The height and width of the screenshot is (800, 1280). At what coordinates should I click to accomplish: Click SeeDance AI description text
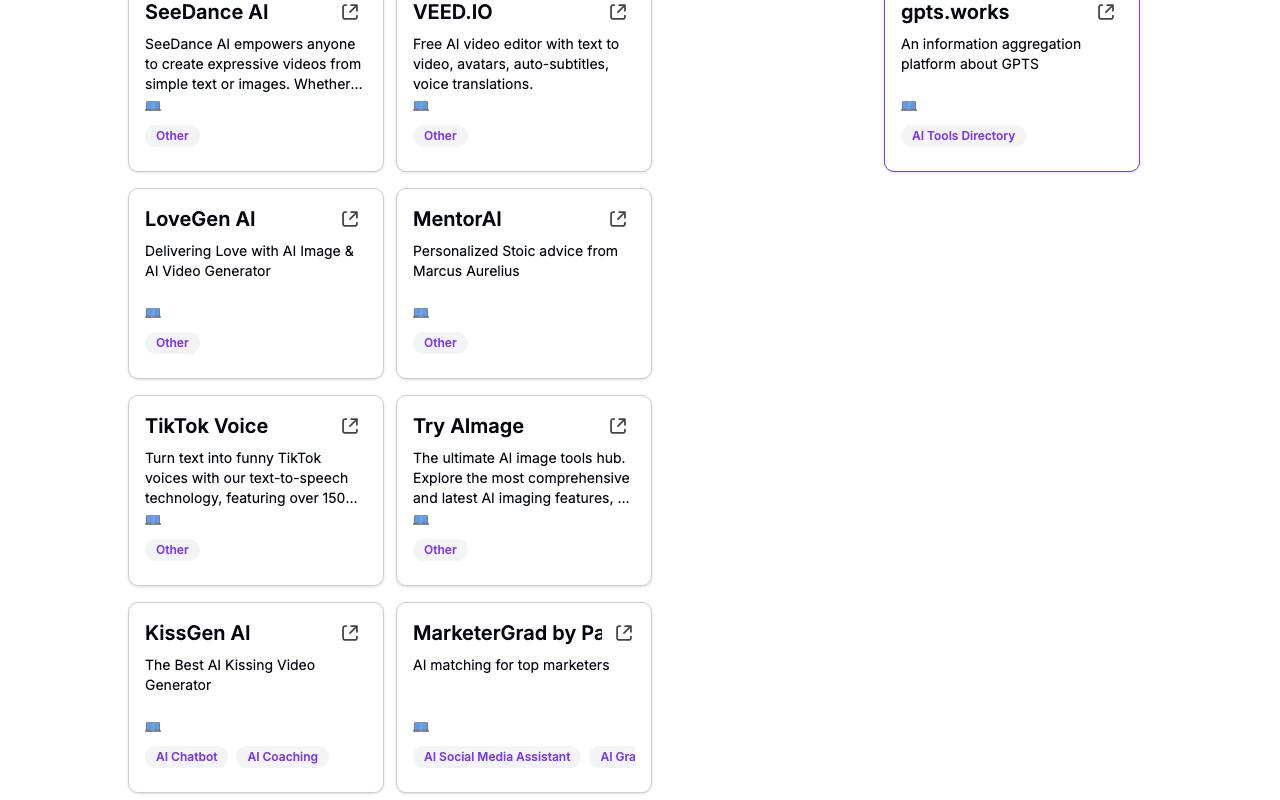click(254, 64)
